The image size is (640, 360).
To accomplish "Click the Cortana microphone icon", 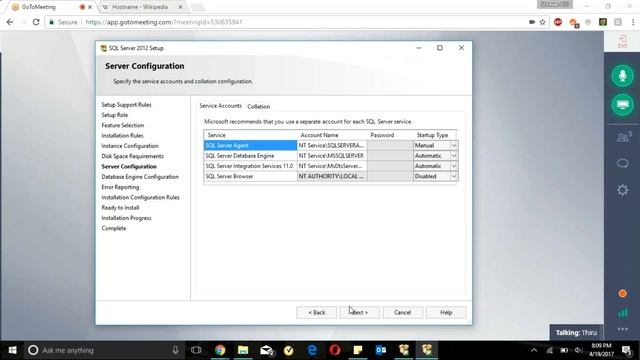I will 175,350.
